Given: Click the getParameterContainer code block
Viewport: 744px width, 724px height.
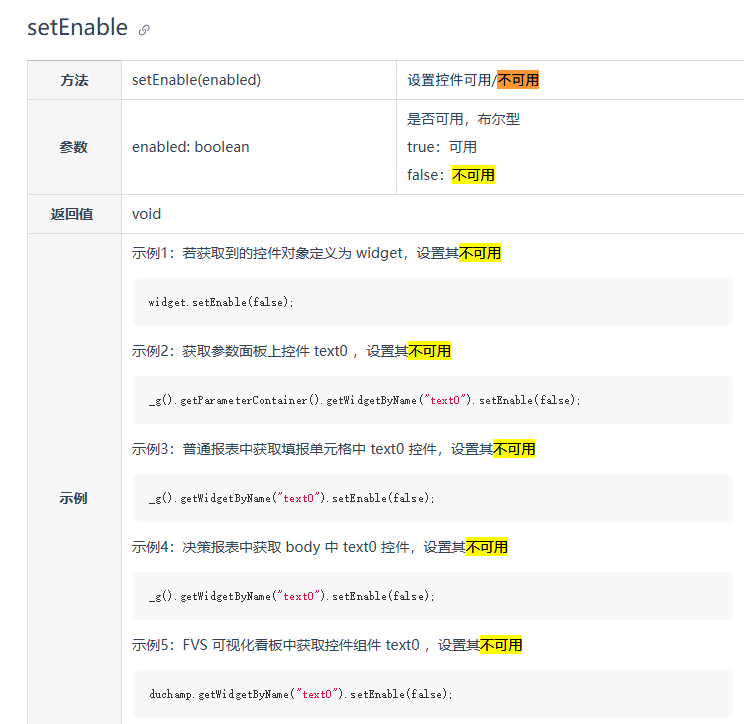Looking at the screenshot, I should (x=432, y=400).
